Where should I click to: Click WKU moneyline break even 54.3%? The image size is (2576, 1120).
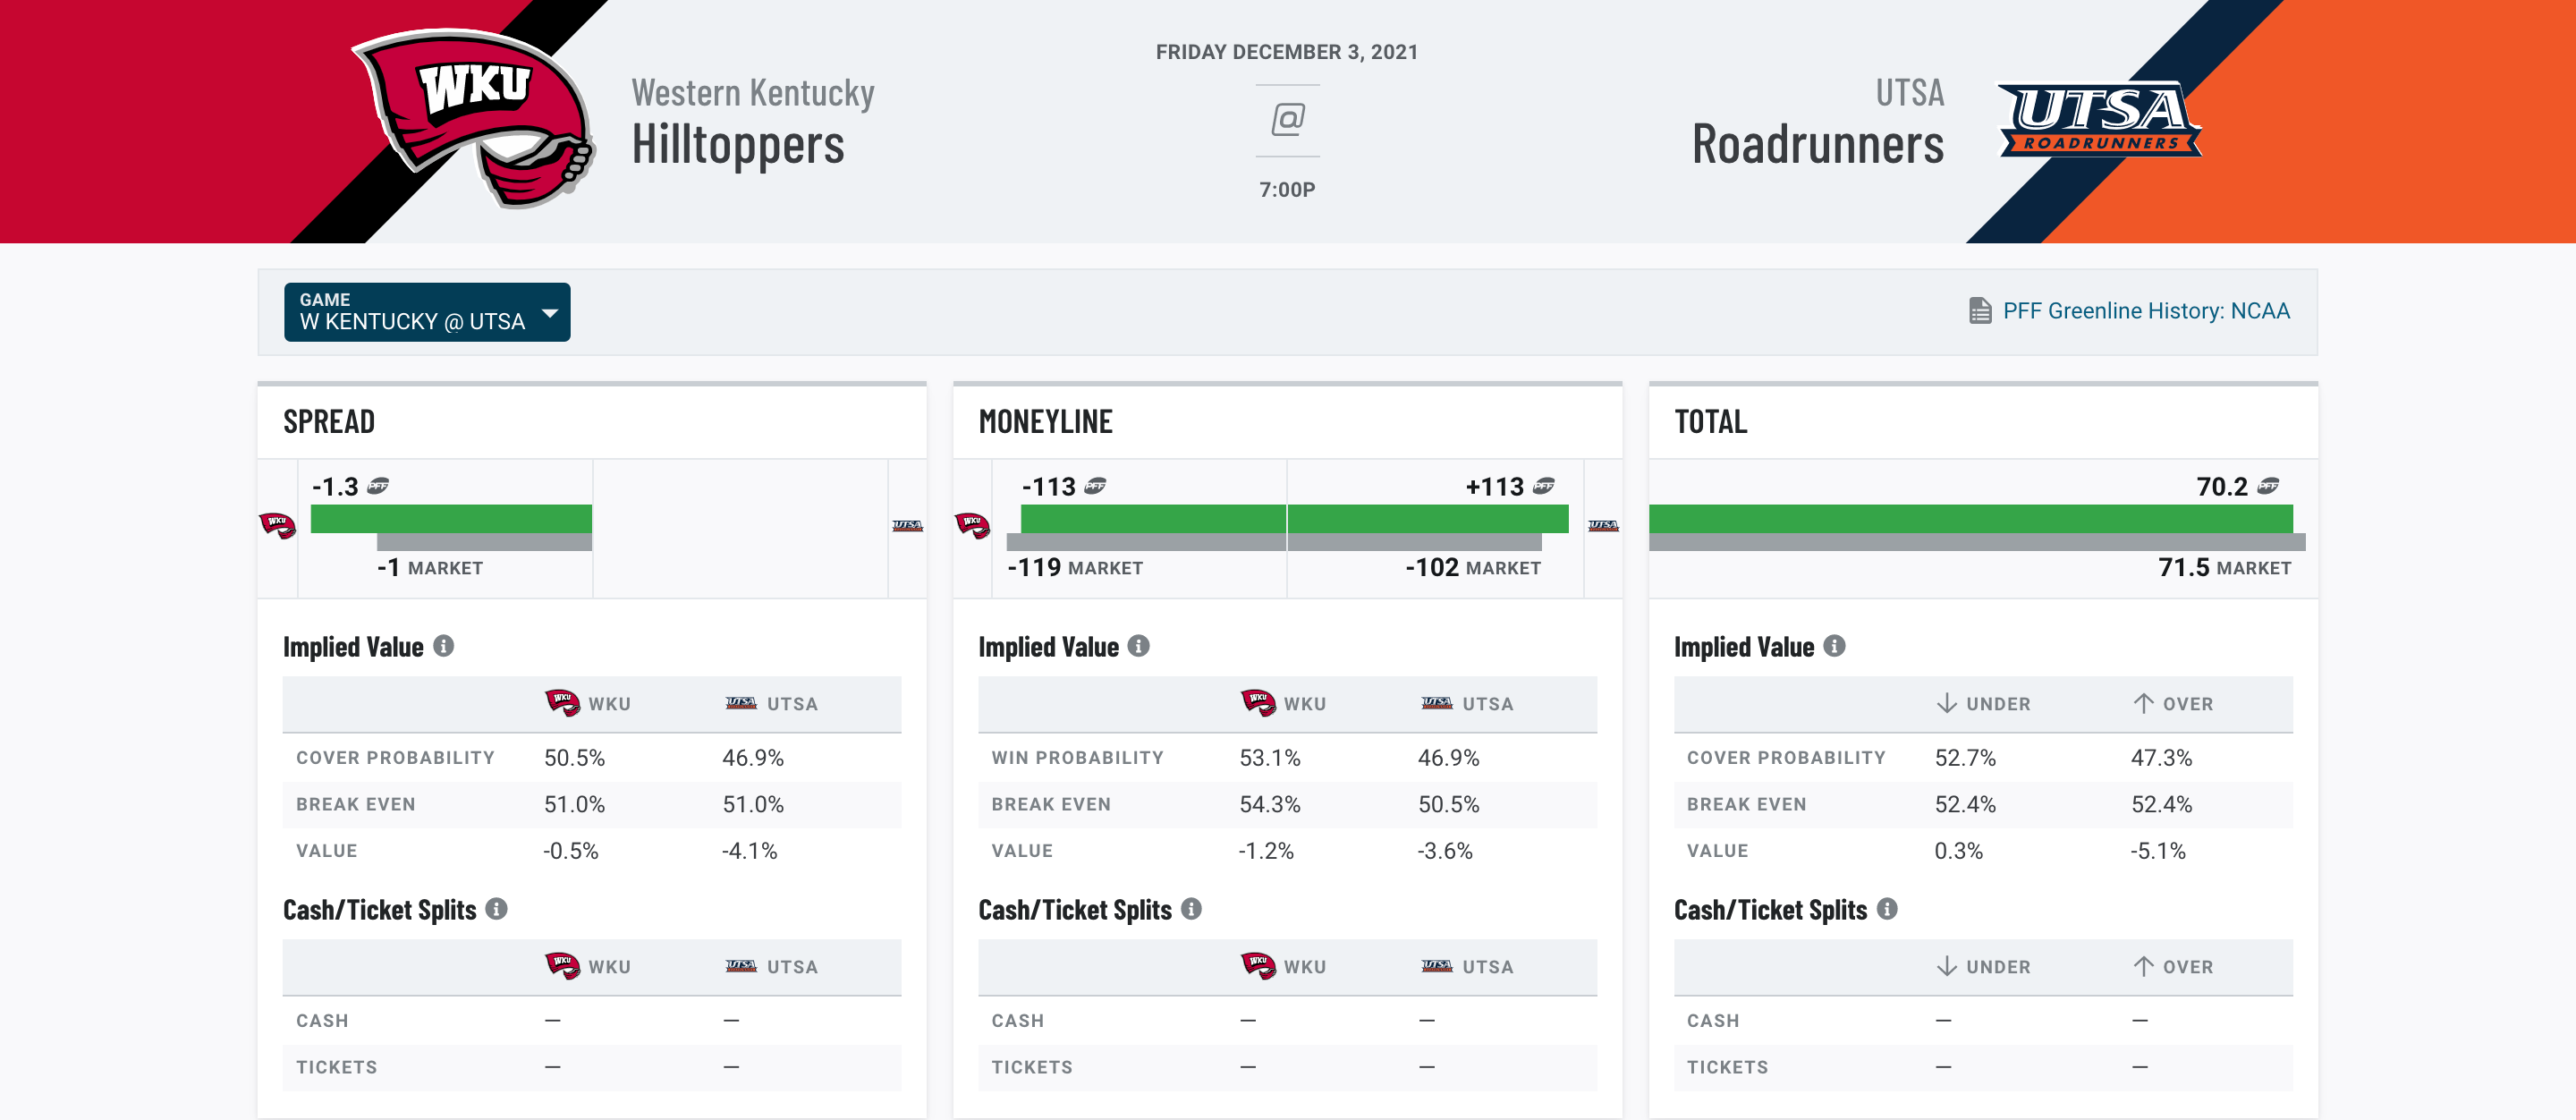[1270, 804]
